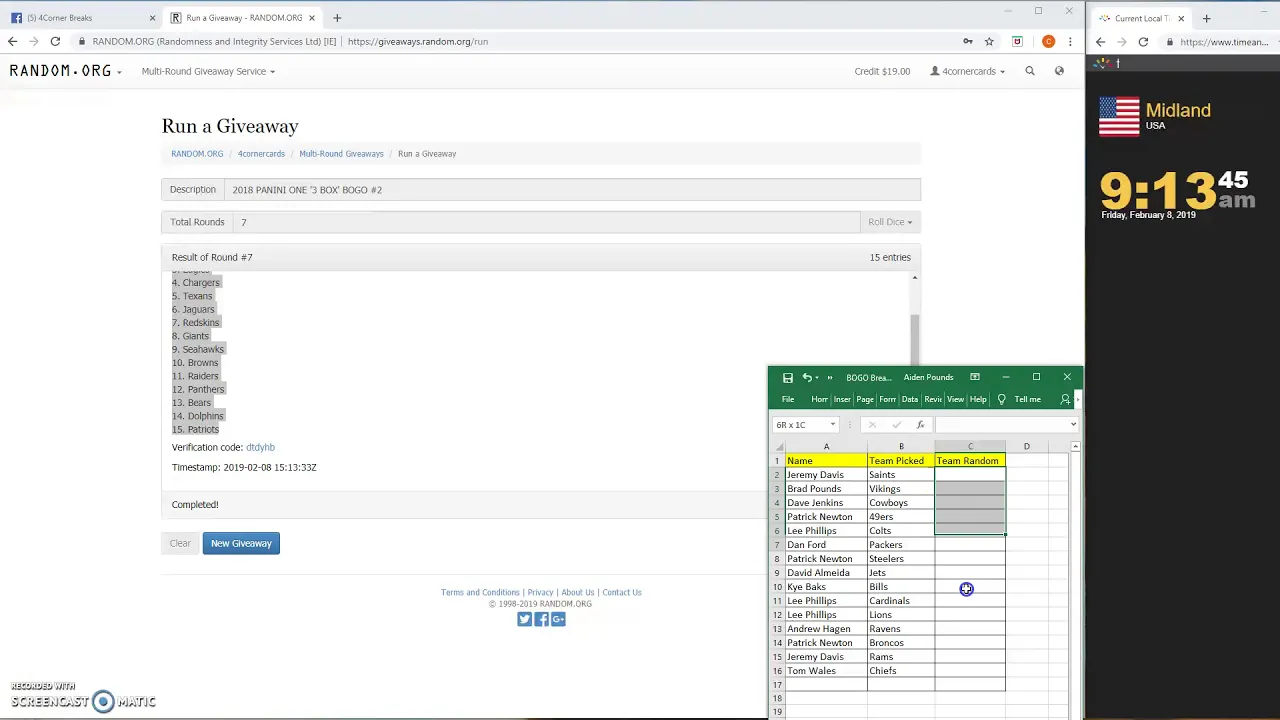The height and width of the screenshot is (720, 1280).
Task: Open the Chrome profile avatar C
Action: tap(1048, 41)
